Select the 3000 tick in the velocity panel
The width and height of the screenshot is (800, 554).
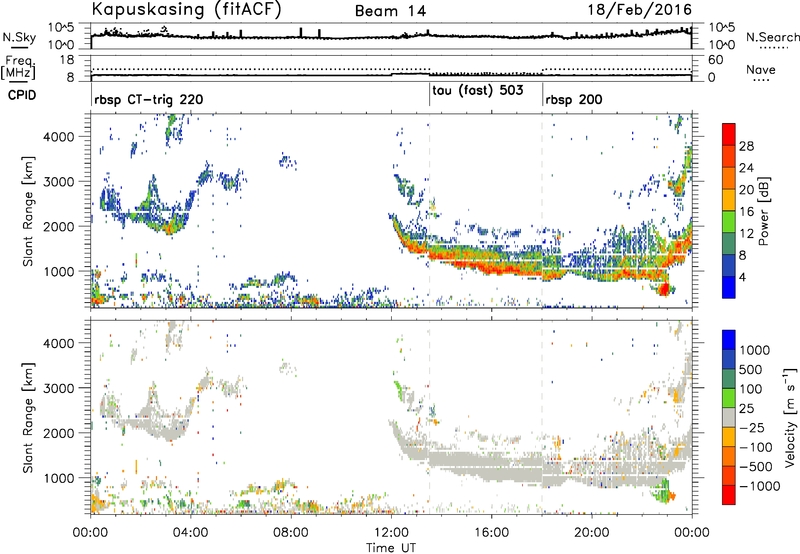(58, 388)
